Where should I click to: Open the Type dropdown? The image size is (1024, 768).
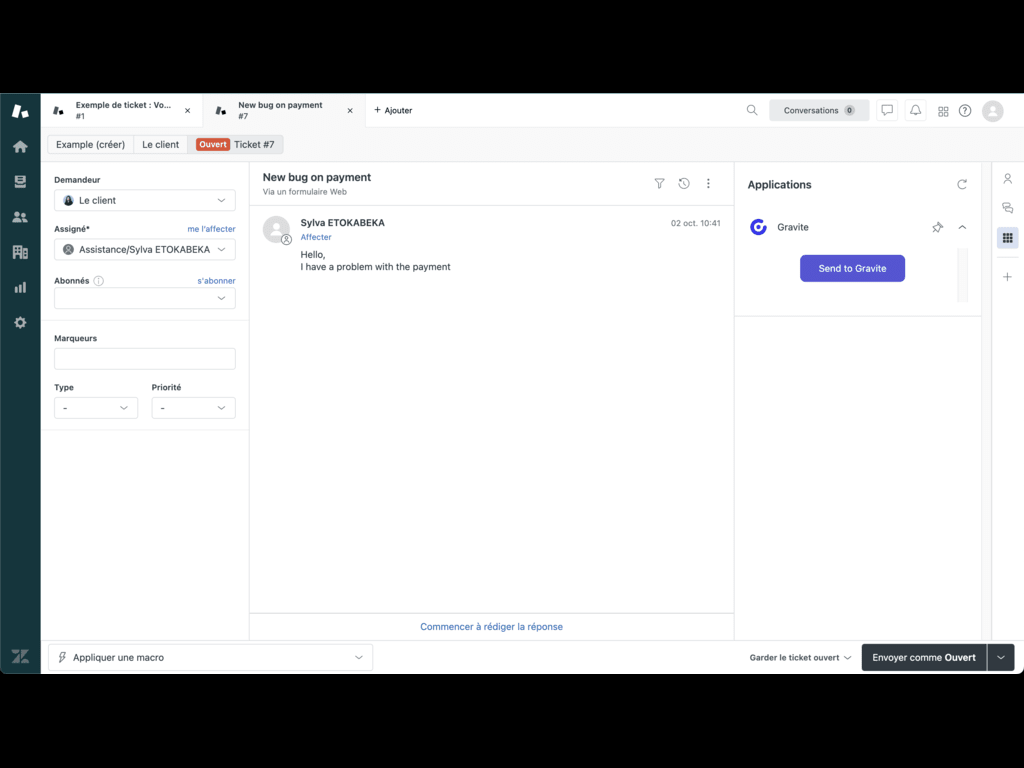tap(96, 408)
